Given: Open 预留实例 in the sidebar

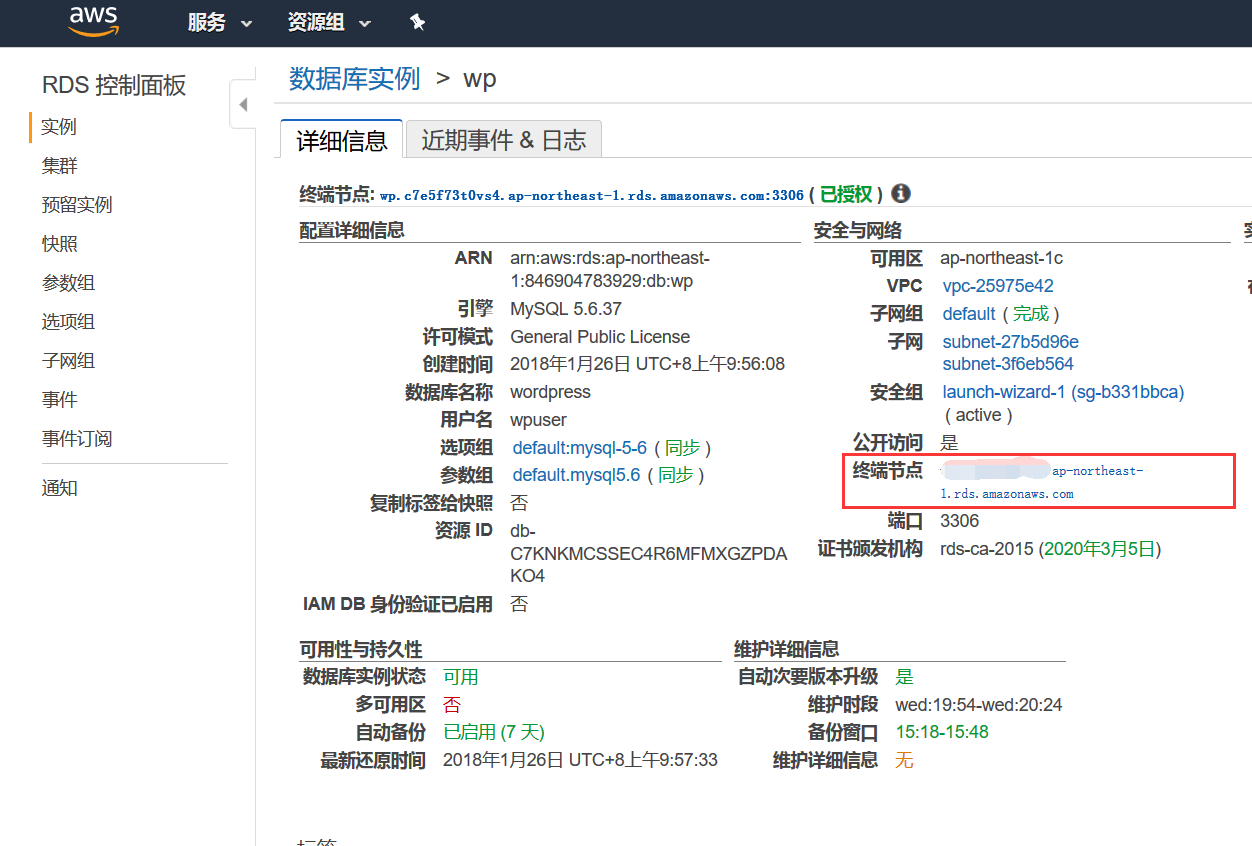Looking at the screenshot, I should tap(77, 205).
